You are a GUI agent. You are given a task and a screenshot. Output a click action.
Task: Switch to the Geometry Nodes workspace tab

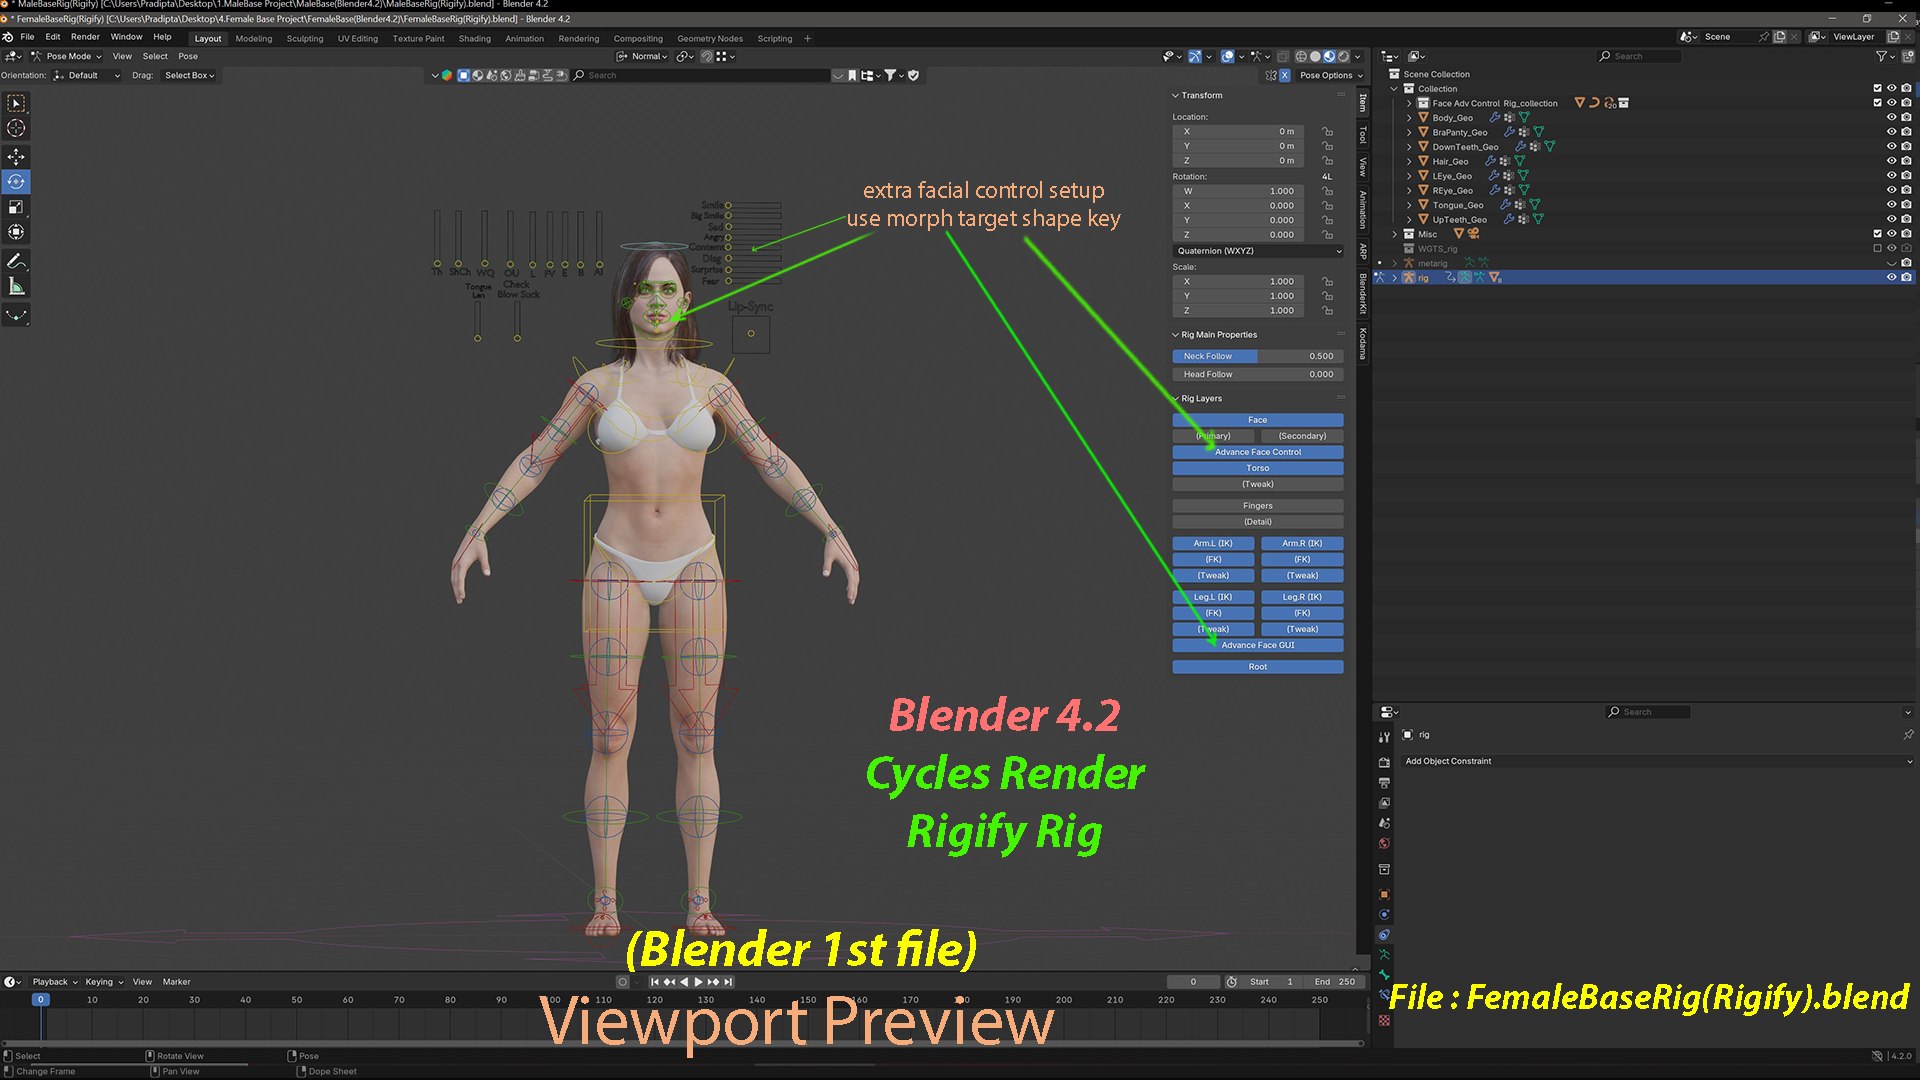[x=710, y=39]
